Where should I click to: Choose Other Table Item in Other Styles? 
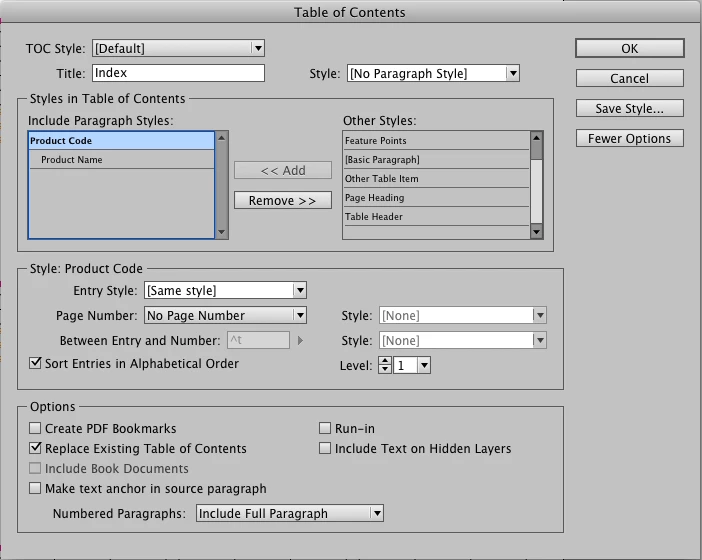pyautogui.click(x=437, y=179)
